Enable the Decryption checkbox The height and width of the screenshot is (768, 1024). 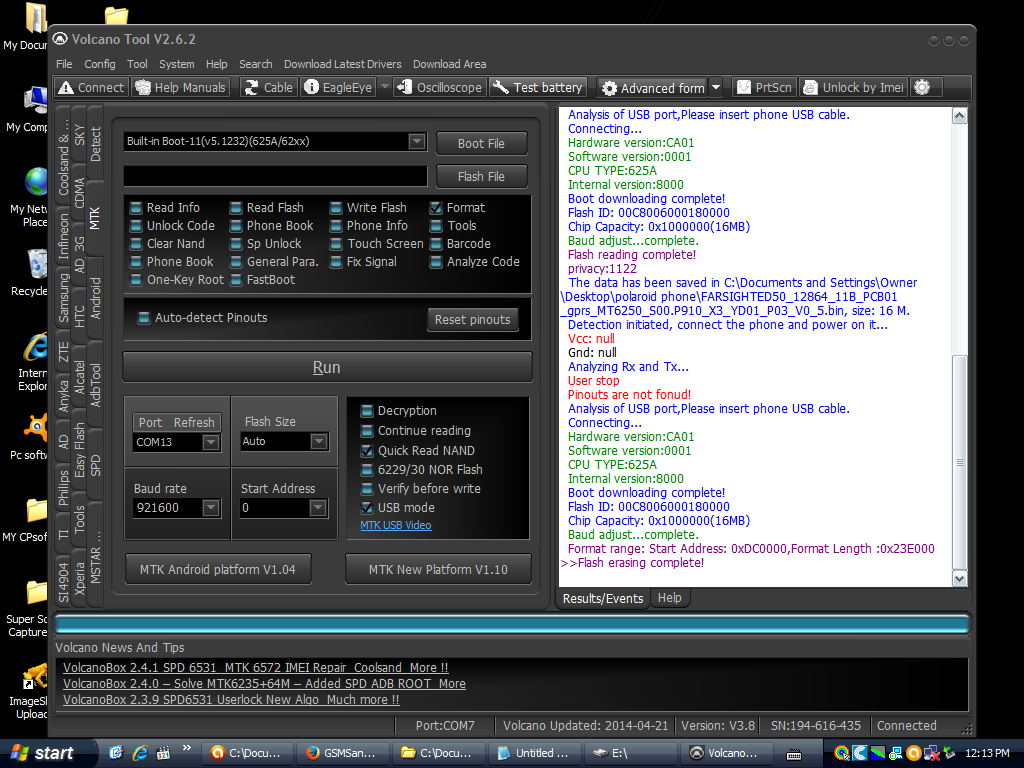(x=367, y=411)
